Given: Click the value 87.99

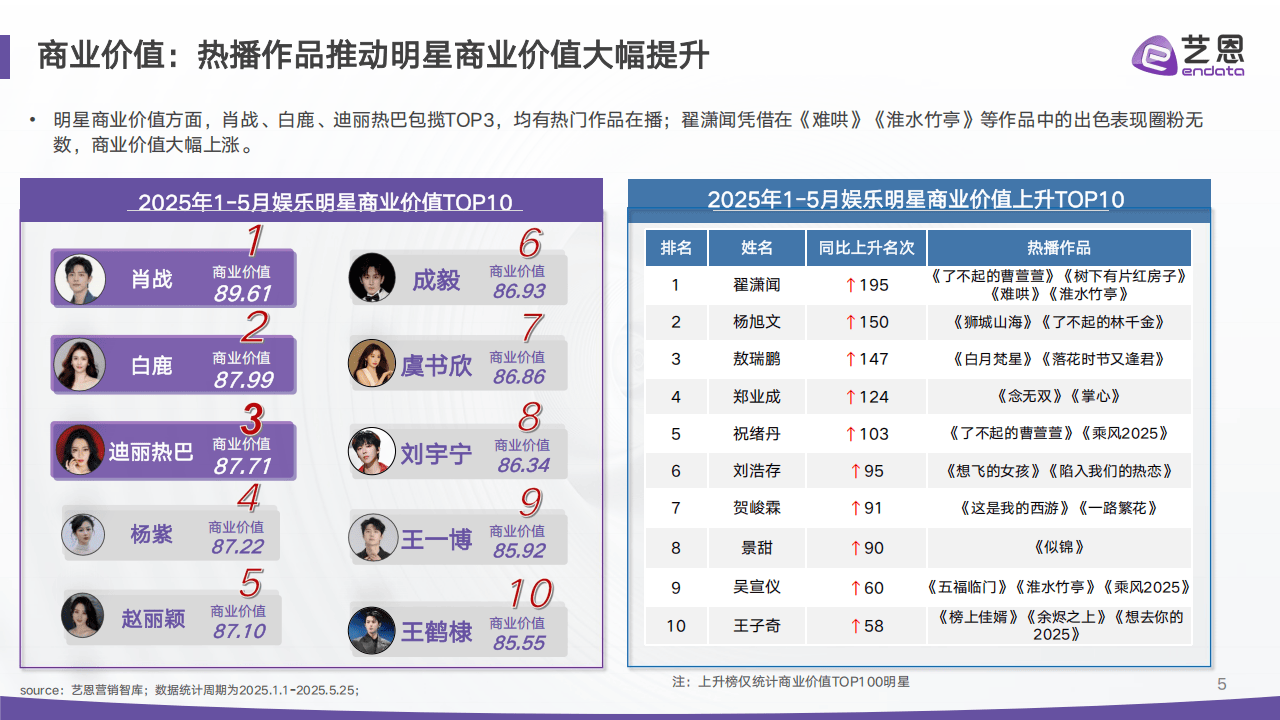Looking at the screenshot, I should (x=242, y=380).
